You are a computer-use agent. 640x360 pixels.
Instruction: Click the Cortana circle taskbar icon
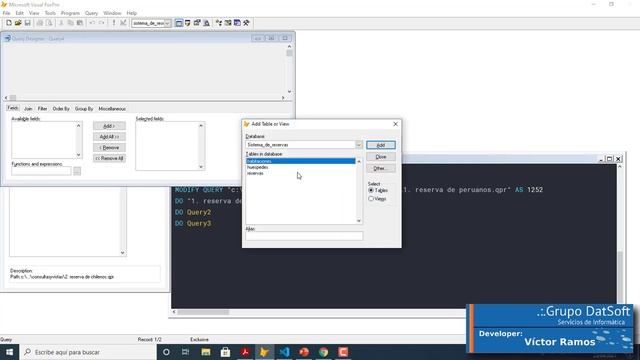tap(166, 352)
